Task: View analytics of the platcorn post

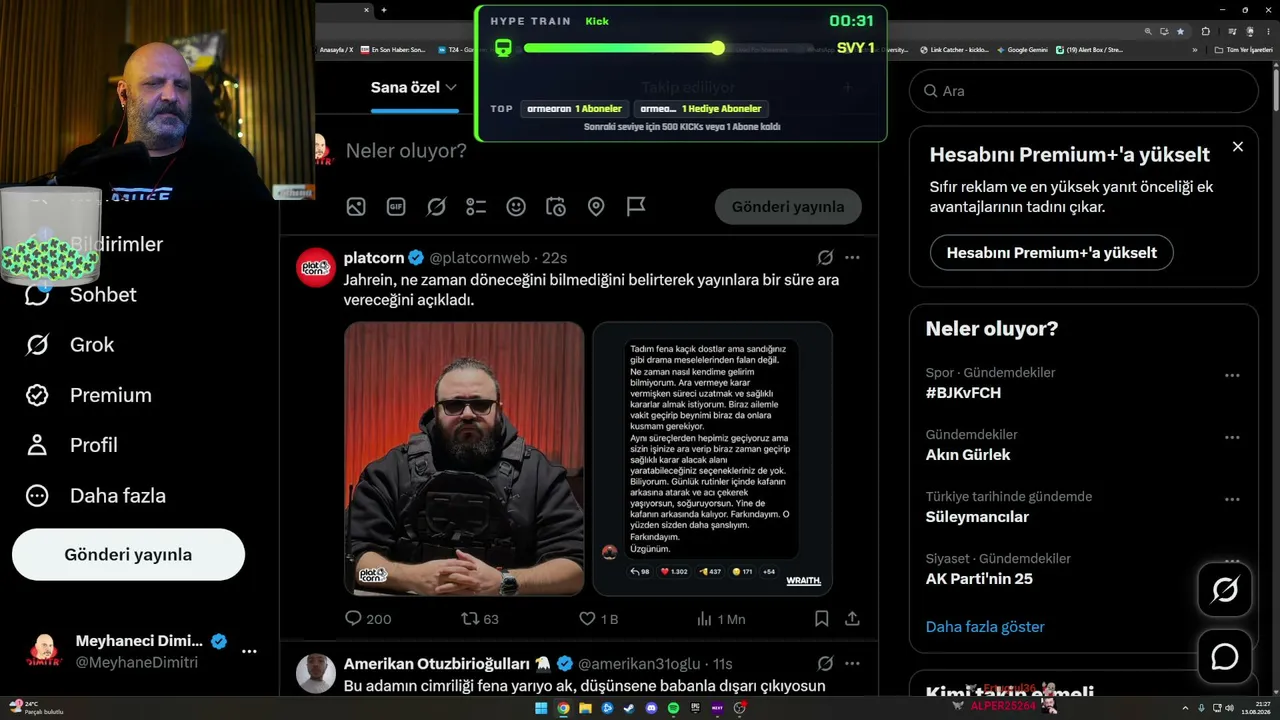Action: (721, 619)
